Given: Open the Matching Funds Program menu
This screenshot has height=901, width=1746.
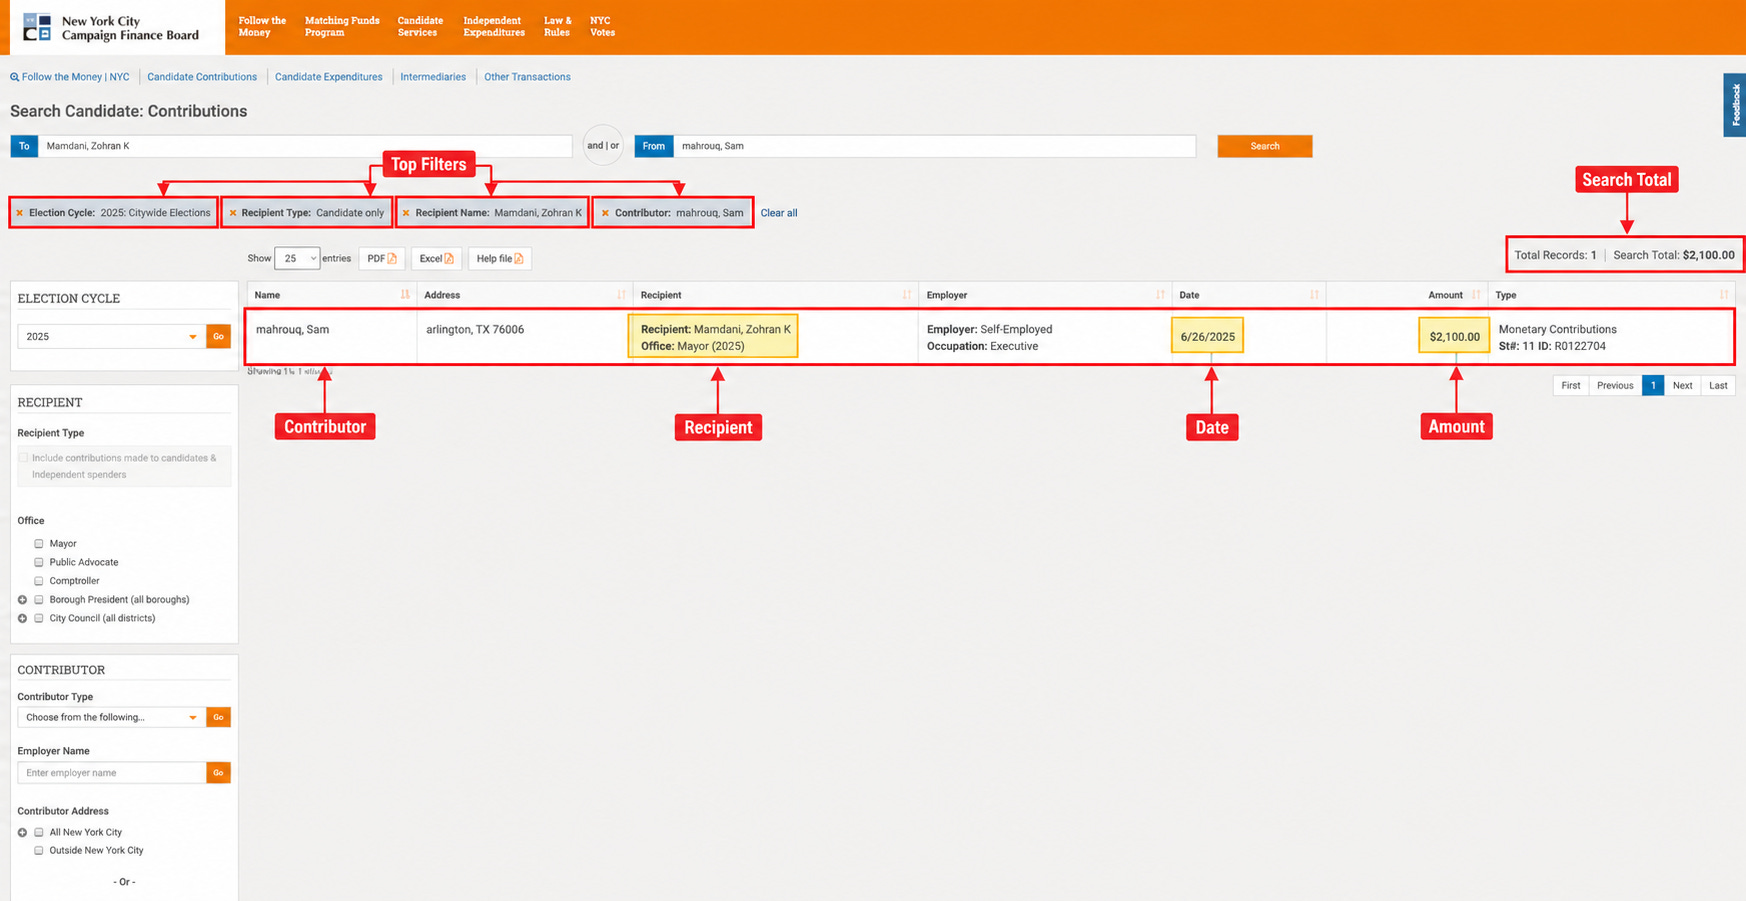Looking at the screenshot, I should pyautogui.click(x=342, y=27).
